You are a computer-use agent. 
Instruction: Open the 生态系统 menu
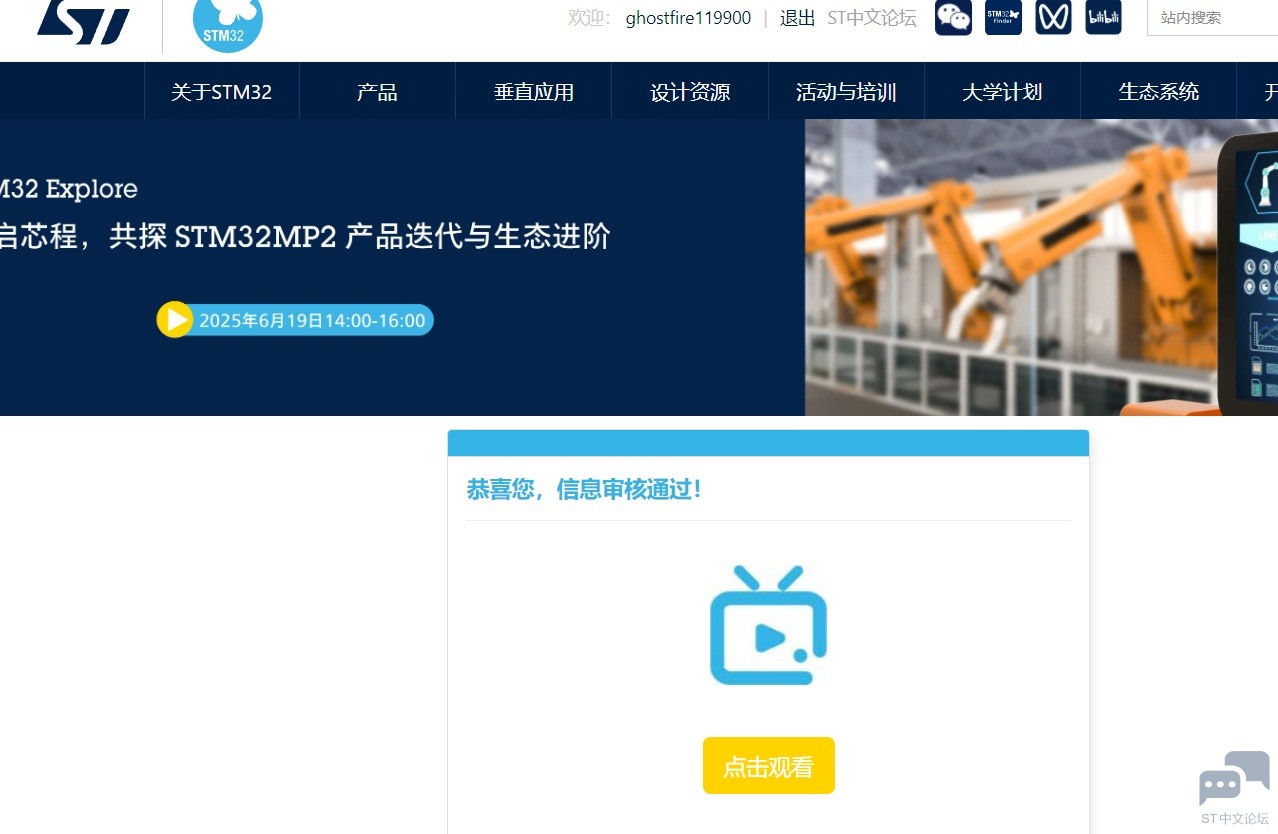pyautogui.click(x=1158, y=92)
